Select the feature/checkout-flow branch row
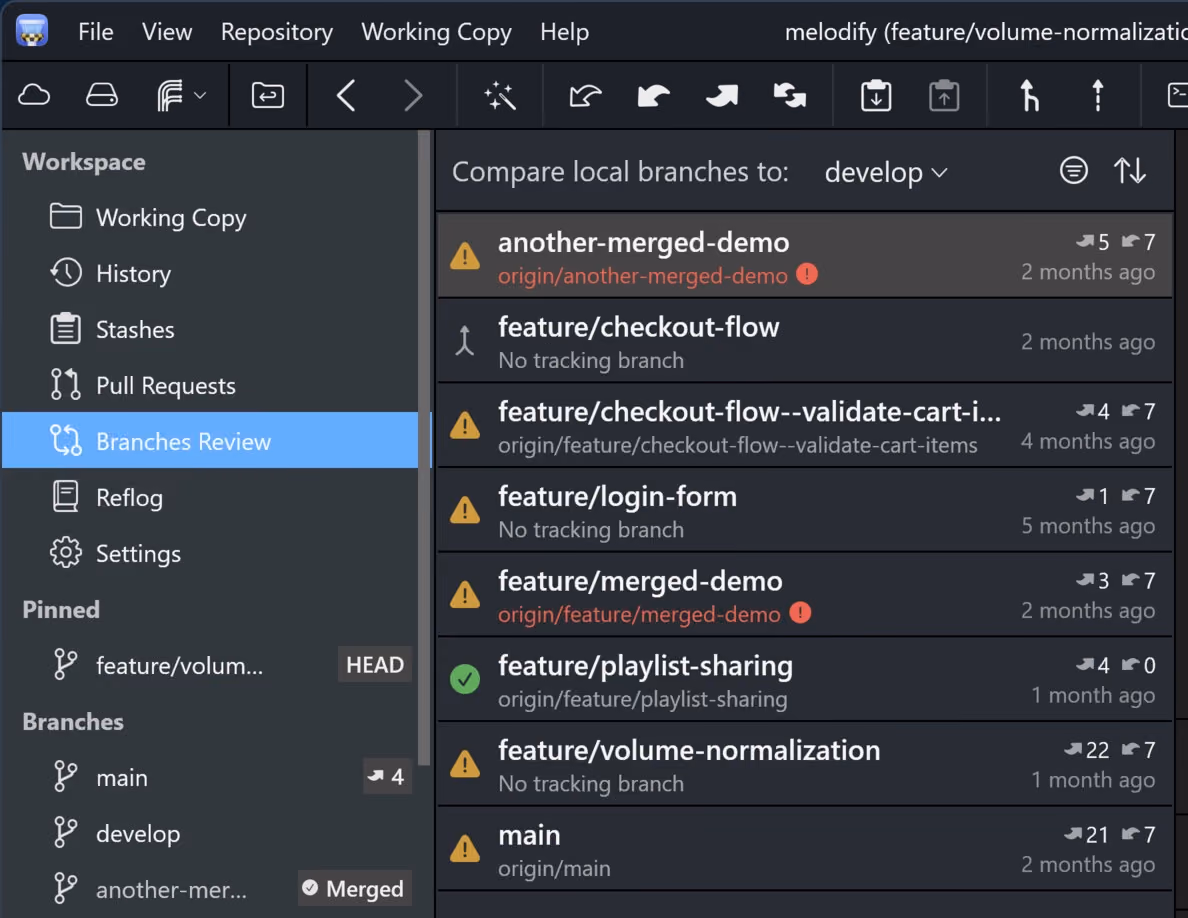The height and width of the screenshot is (918, 1188). pyautogui.click(x=805, y=341)
